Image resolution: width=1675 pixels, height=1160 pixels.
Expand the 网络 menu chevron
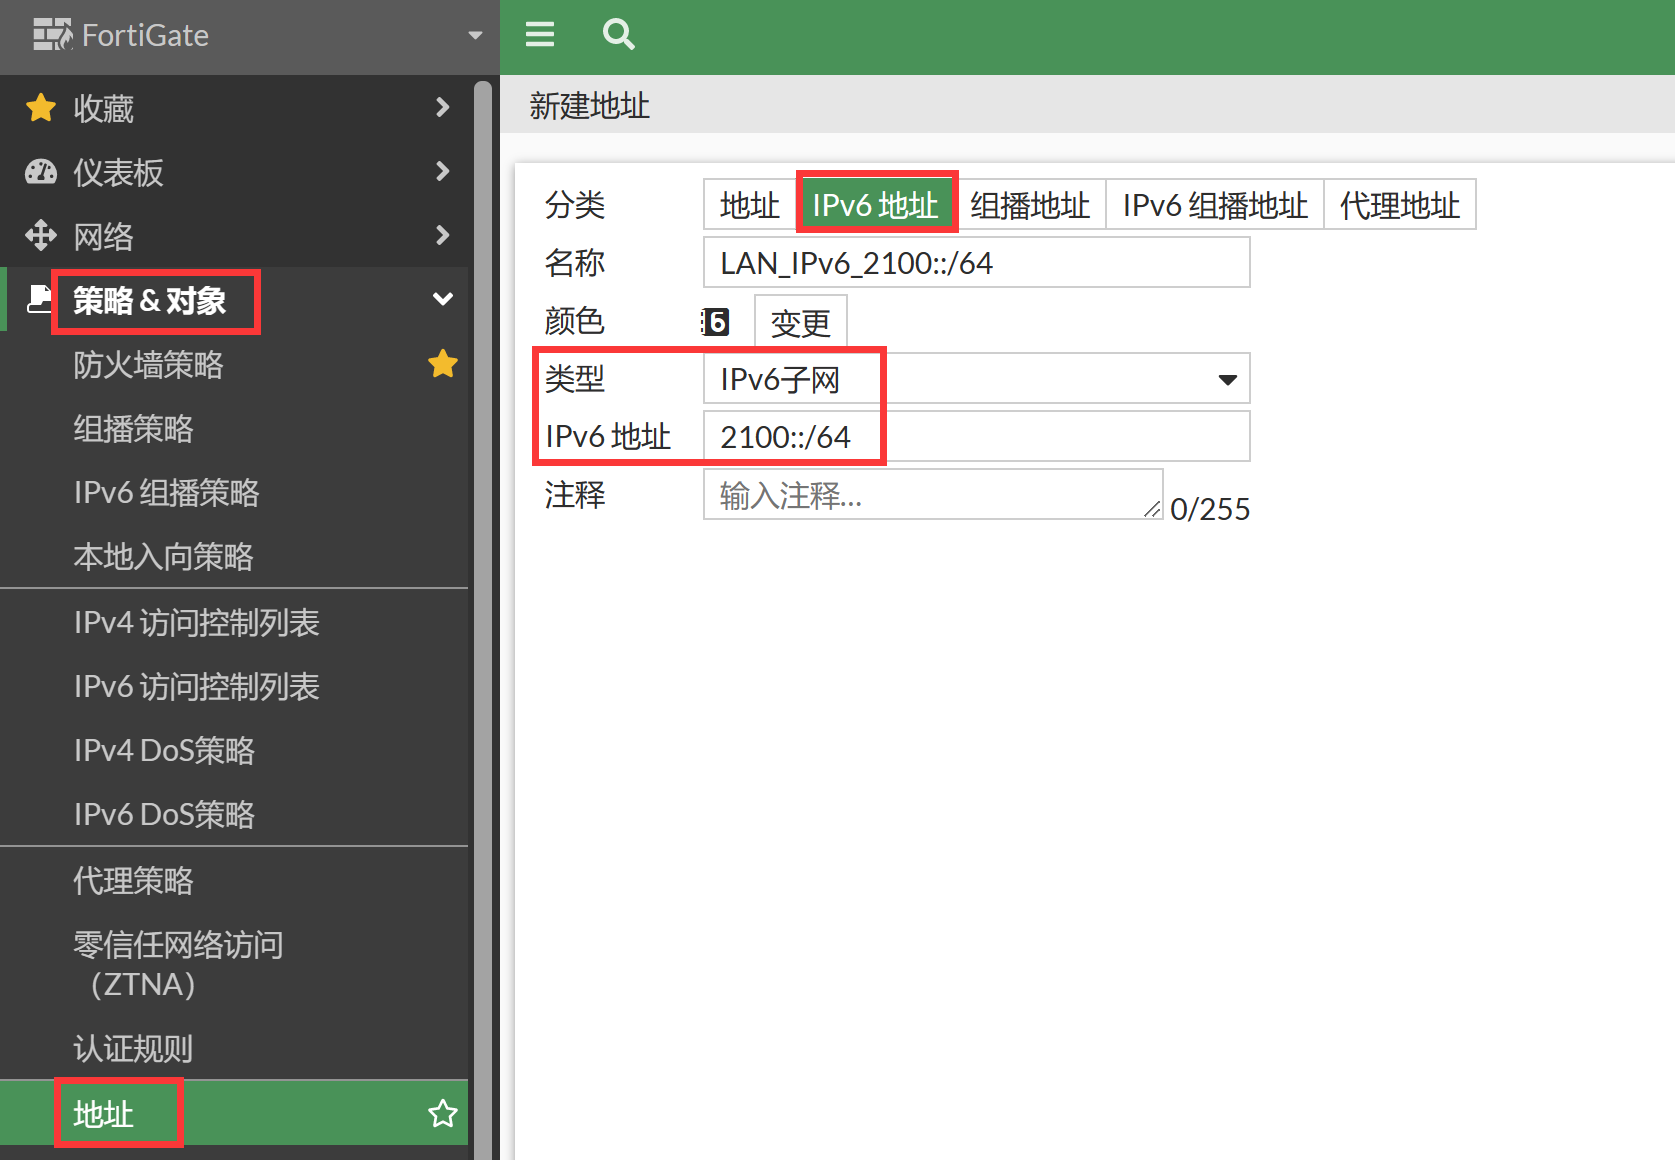pyautogui.click(x=442, y=236)
